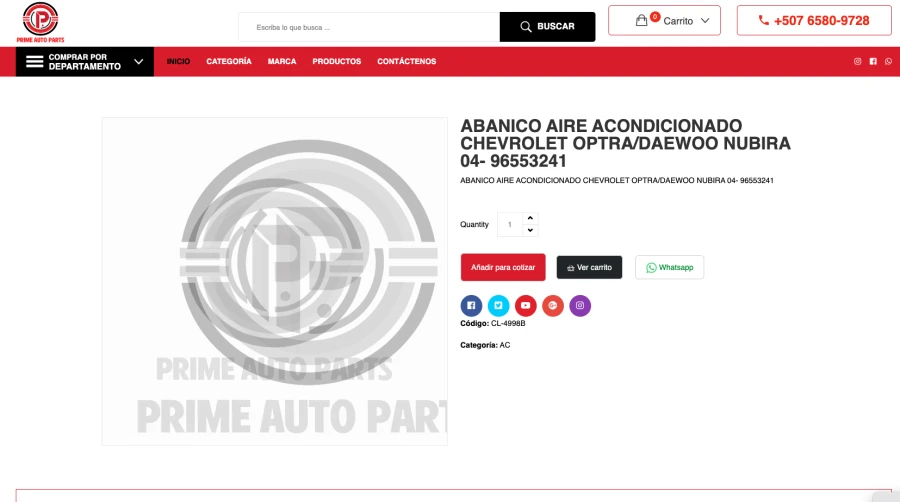Click the magnifier icon in BUSCAR button

point(525,27)
